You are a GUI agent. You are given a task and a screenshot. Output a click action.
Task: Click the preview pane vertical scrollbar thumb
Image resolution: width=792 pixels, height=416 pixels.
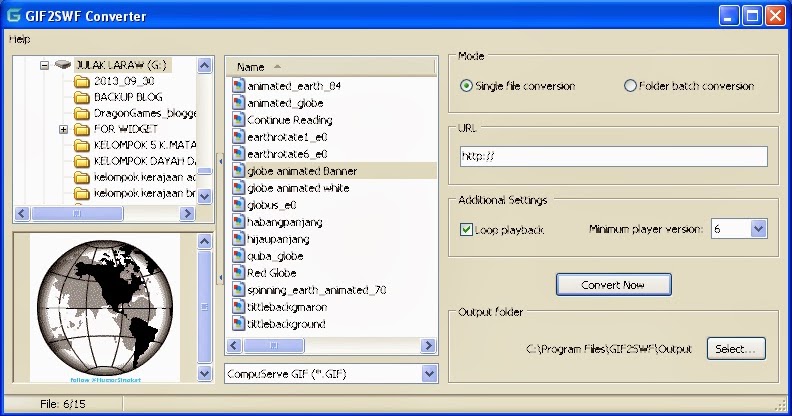click(x=205, y=306)
